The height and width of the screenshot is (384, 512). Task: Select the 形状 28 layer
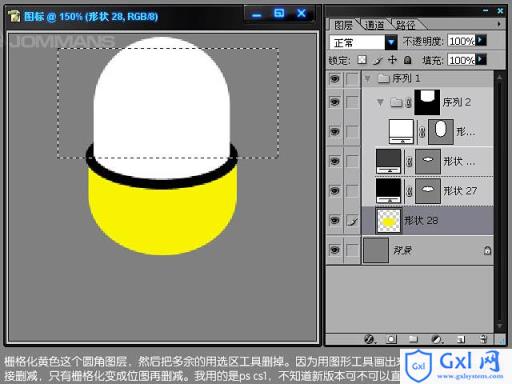click(428, 221)
